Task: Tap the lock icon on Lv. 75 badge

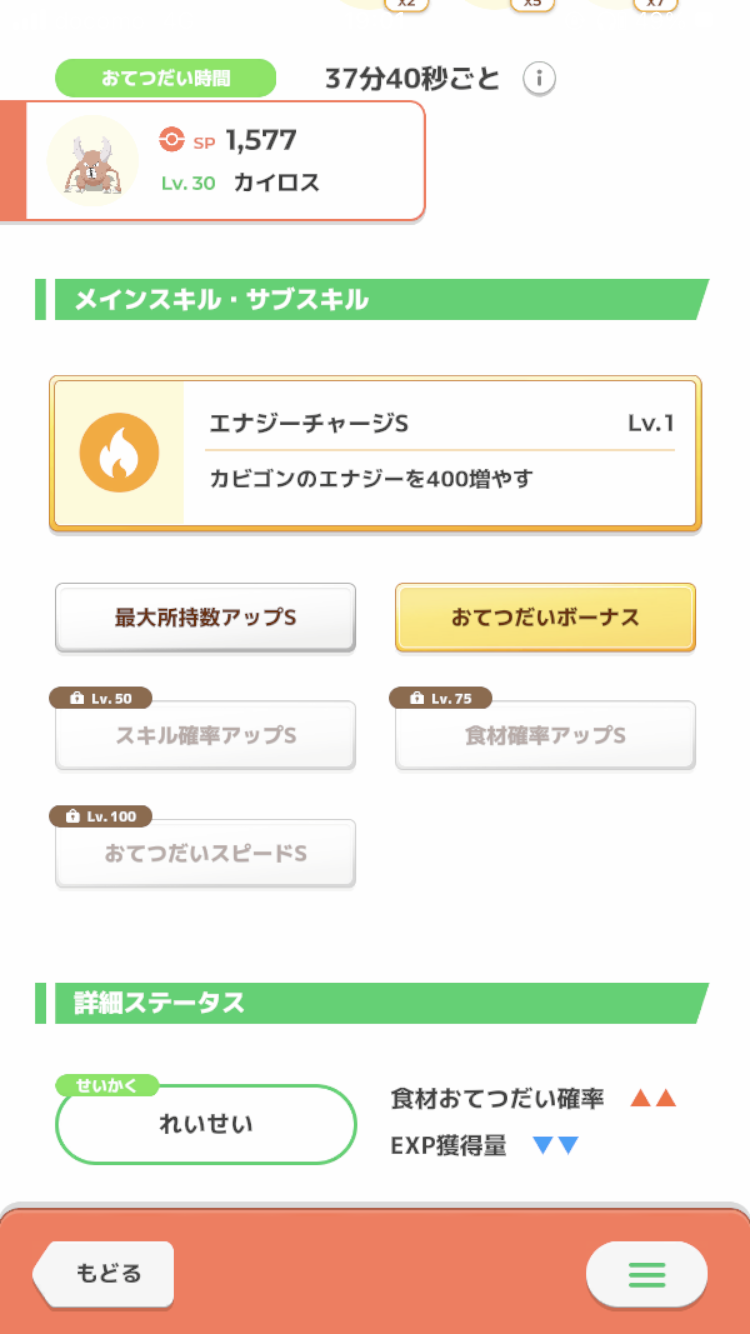Action: click(417, 699)
